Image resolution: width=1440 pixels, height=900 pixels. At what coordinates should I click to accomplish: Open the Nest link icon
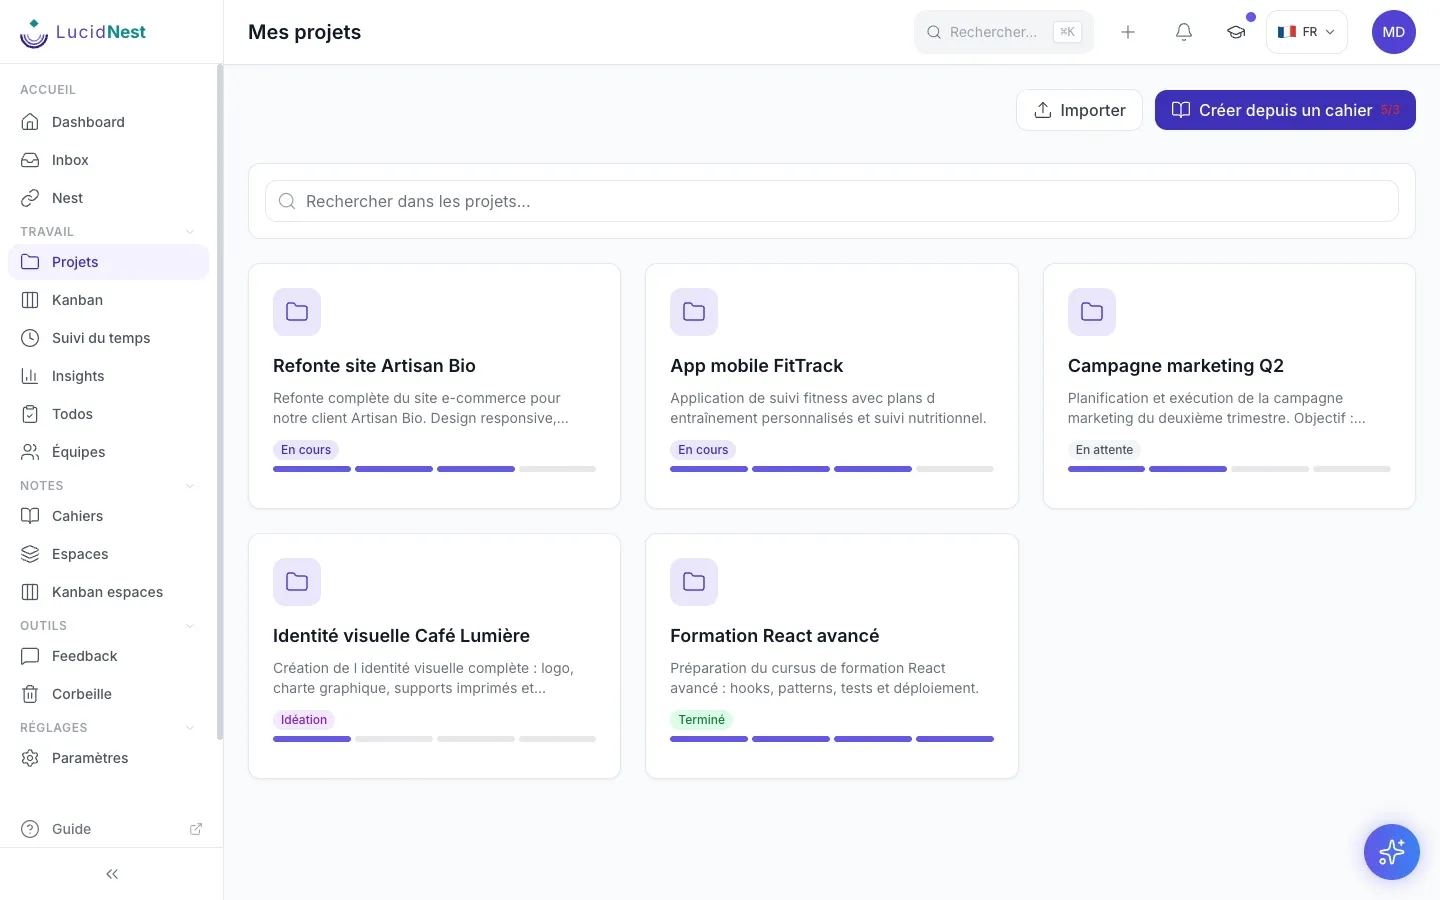click(30, 198)
